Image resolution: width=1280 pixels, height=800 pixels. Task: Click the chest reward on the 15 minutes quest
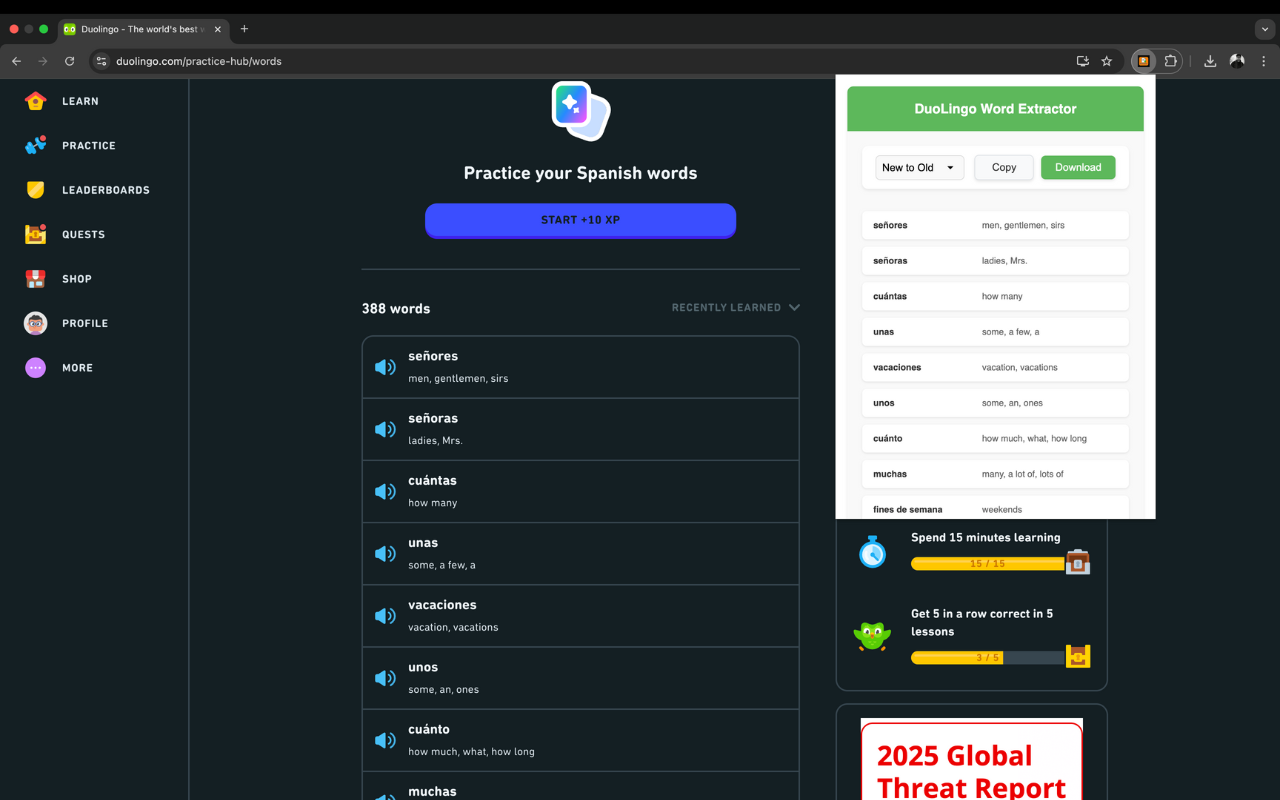click(1077, 562)
